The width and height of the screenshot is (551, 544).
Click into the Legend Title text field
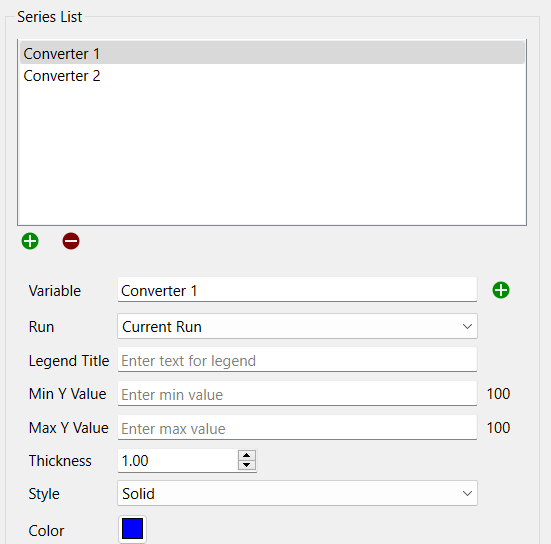[x=297, y=360]
